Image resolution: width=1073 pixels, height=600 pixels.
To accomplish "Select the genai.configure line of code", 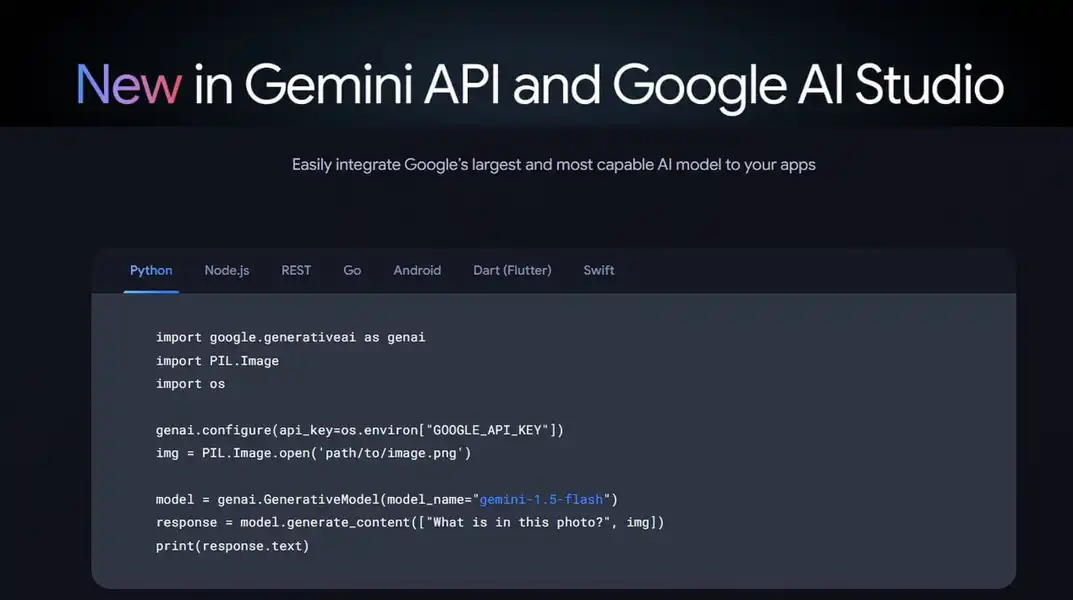I will pos(360,429).
